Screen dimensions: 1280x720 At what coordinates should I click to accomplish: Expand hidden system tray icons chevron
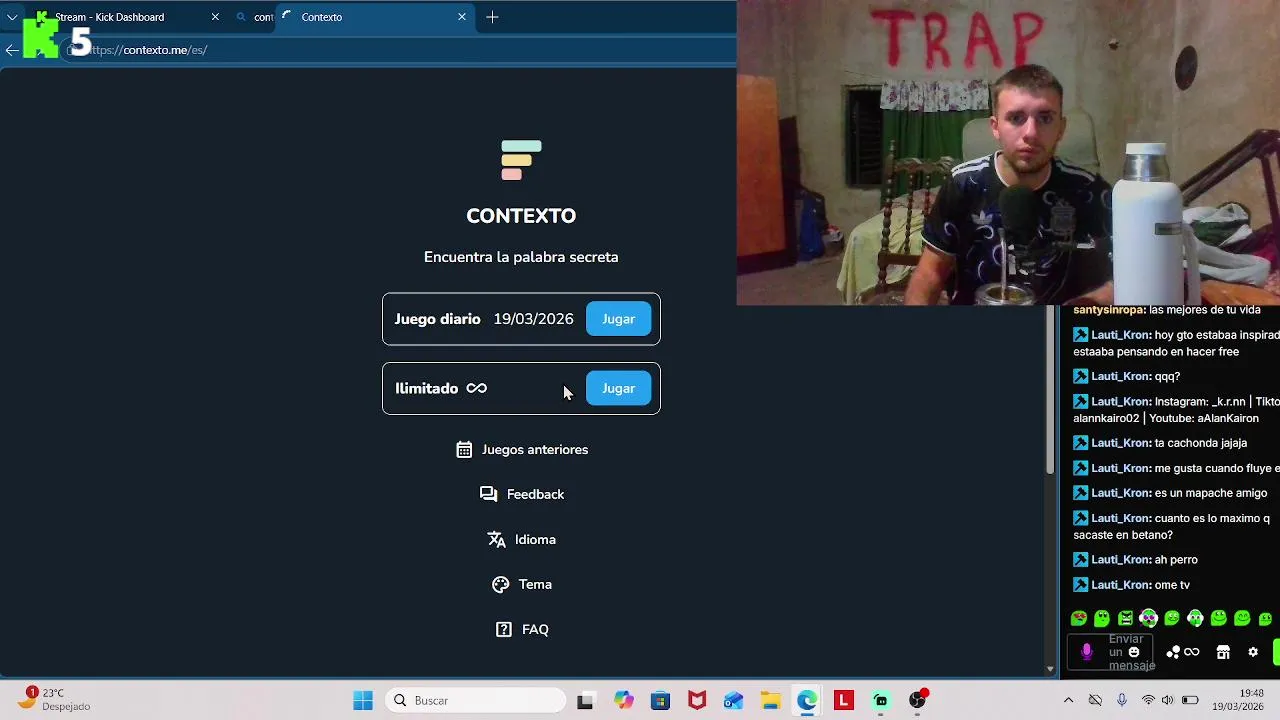1068,701
